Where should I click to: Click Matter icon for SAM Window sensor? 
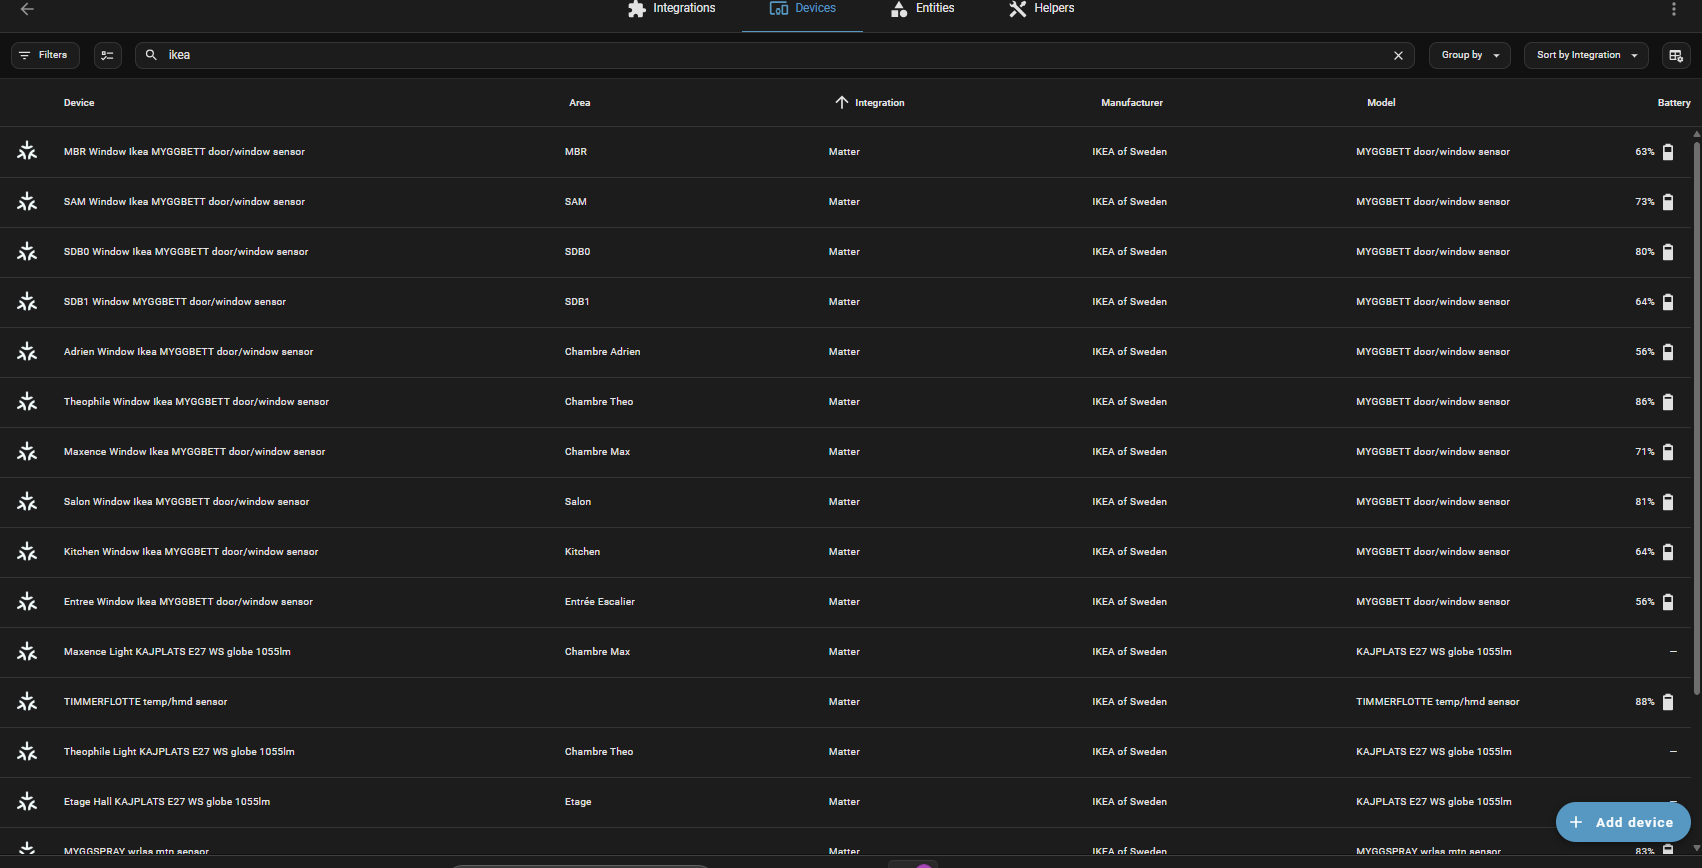(x=27, y=201)
